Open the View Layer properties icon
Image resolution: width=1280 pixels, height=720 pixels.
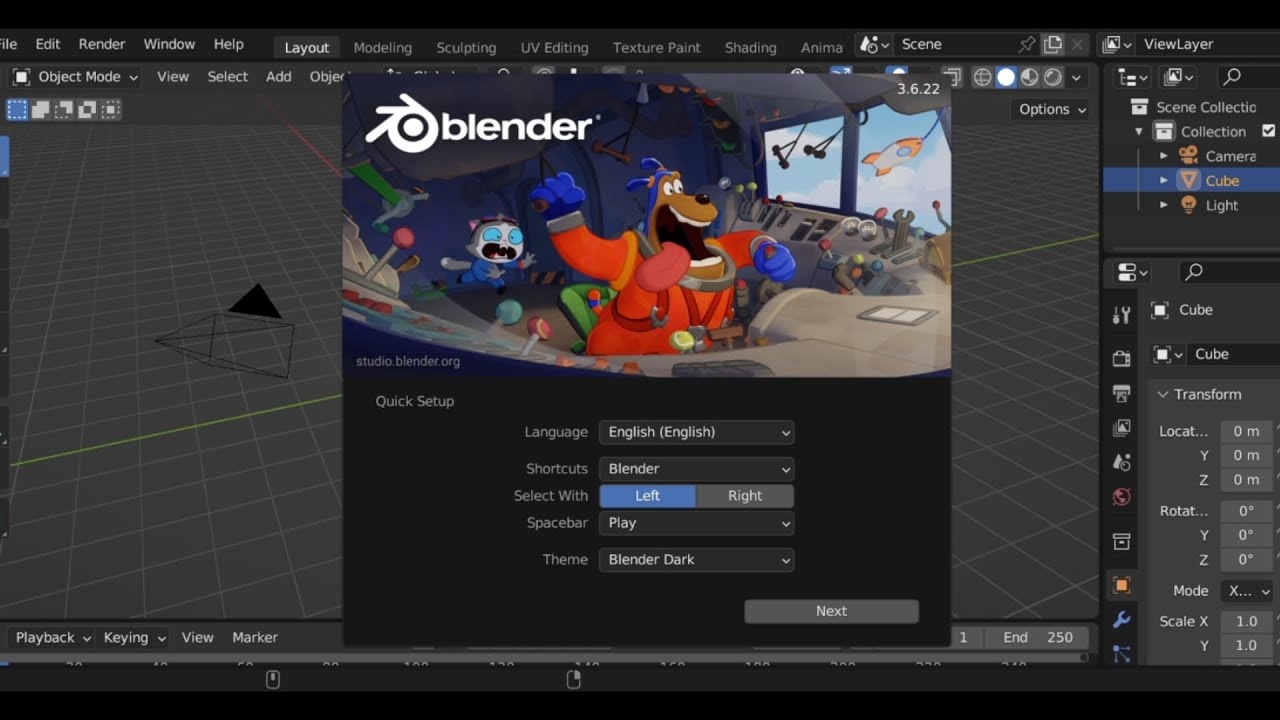(1121, 428)
